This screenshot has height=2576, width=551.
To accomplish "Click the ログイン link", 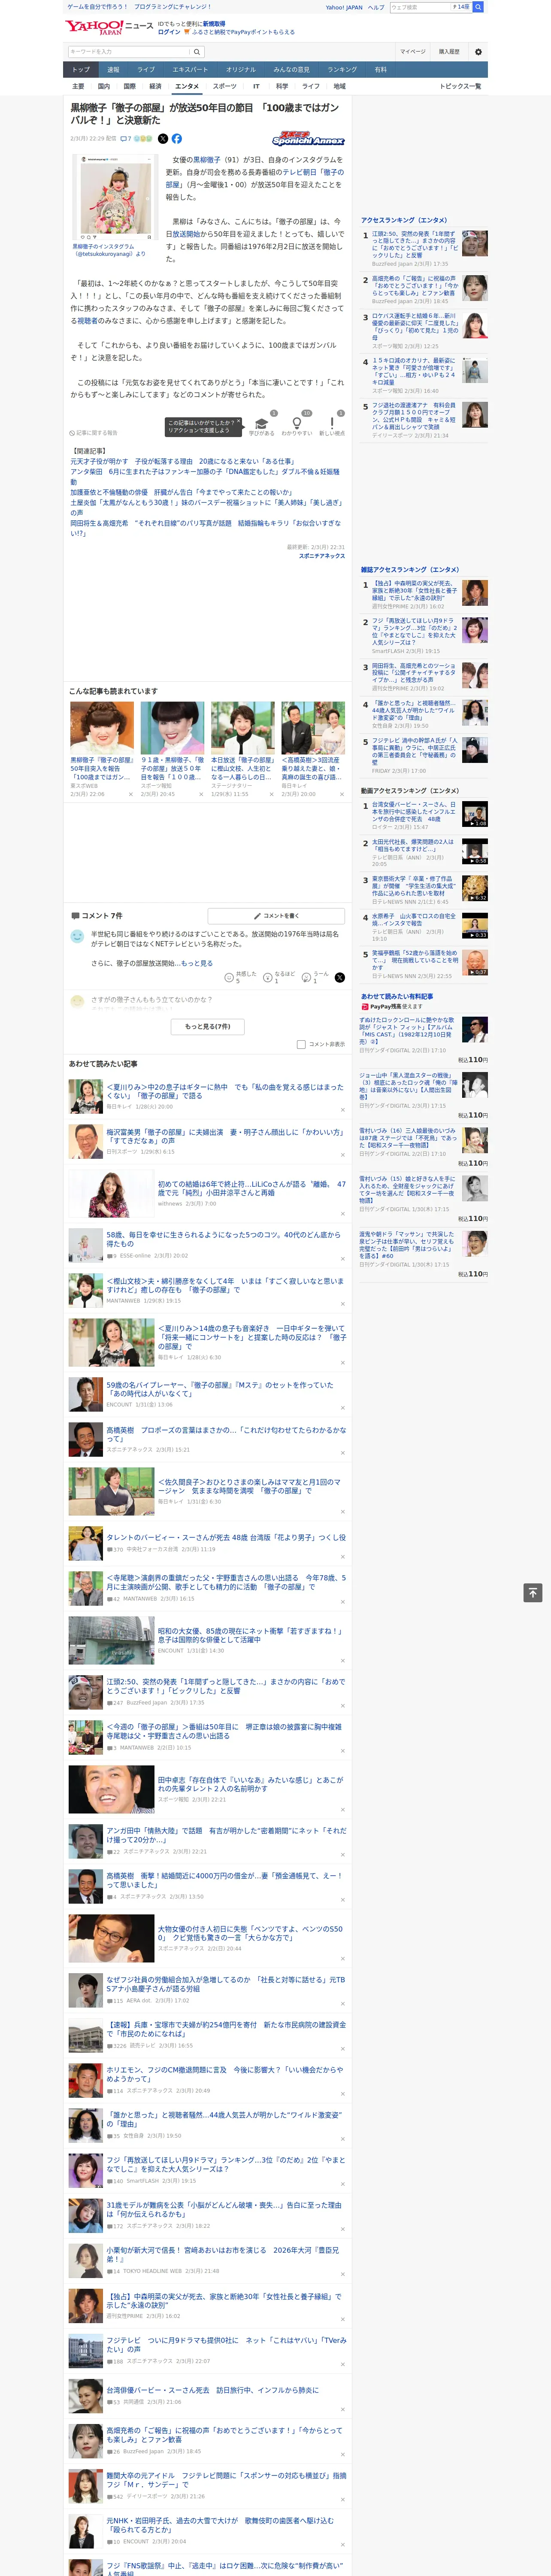I will coord(169,32).
